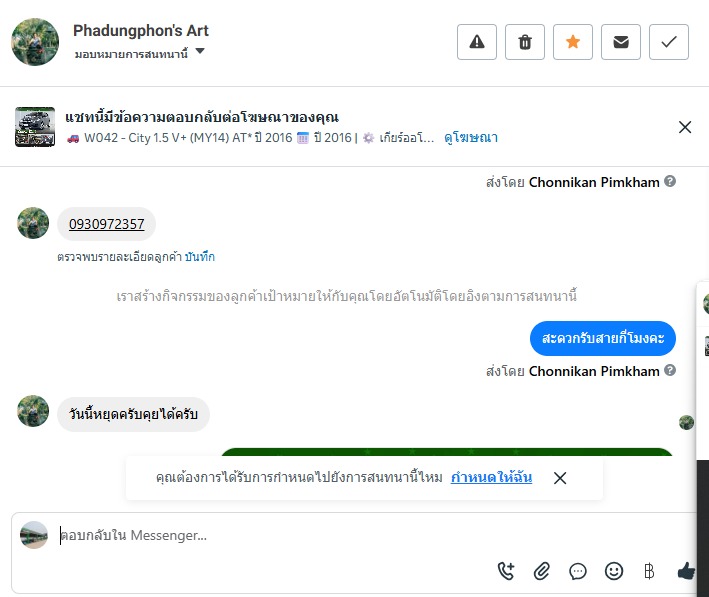This screenshot has height=597, width=709.
Task: Mark conversation as spam with warning icon
Action: pyautogui.click(x=477, y=42)
